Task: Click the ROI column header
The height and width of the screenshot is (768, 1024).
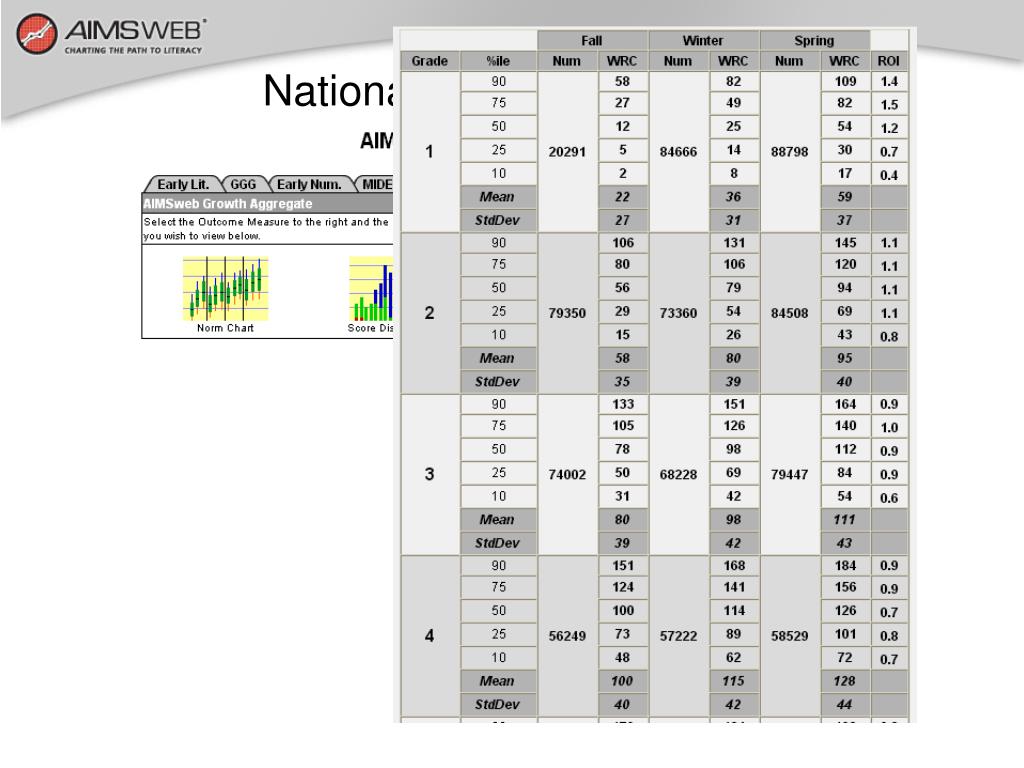Action: (889, 61)
